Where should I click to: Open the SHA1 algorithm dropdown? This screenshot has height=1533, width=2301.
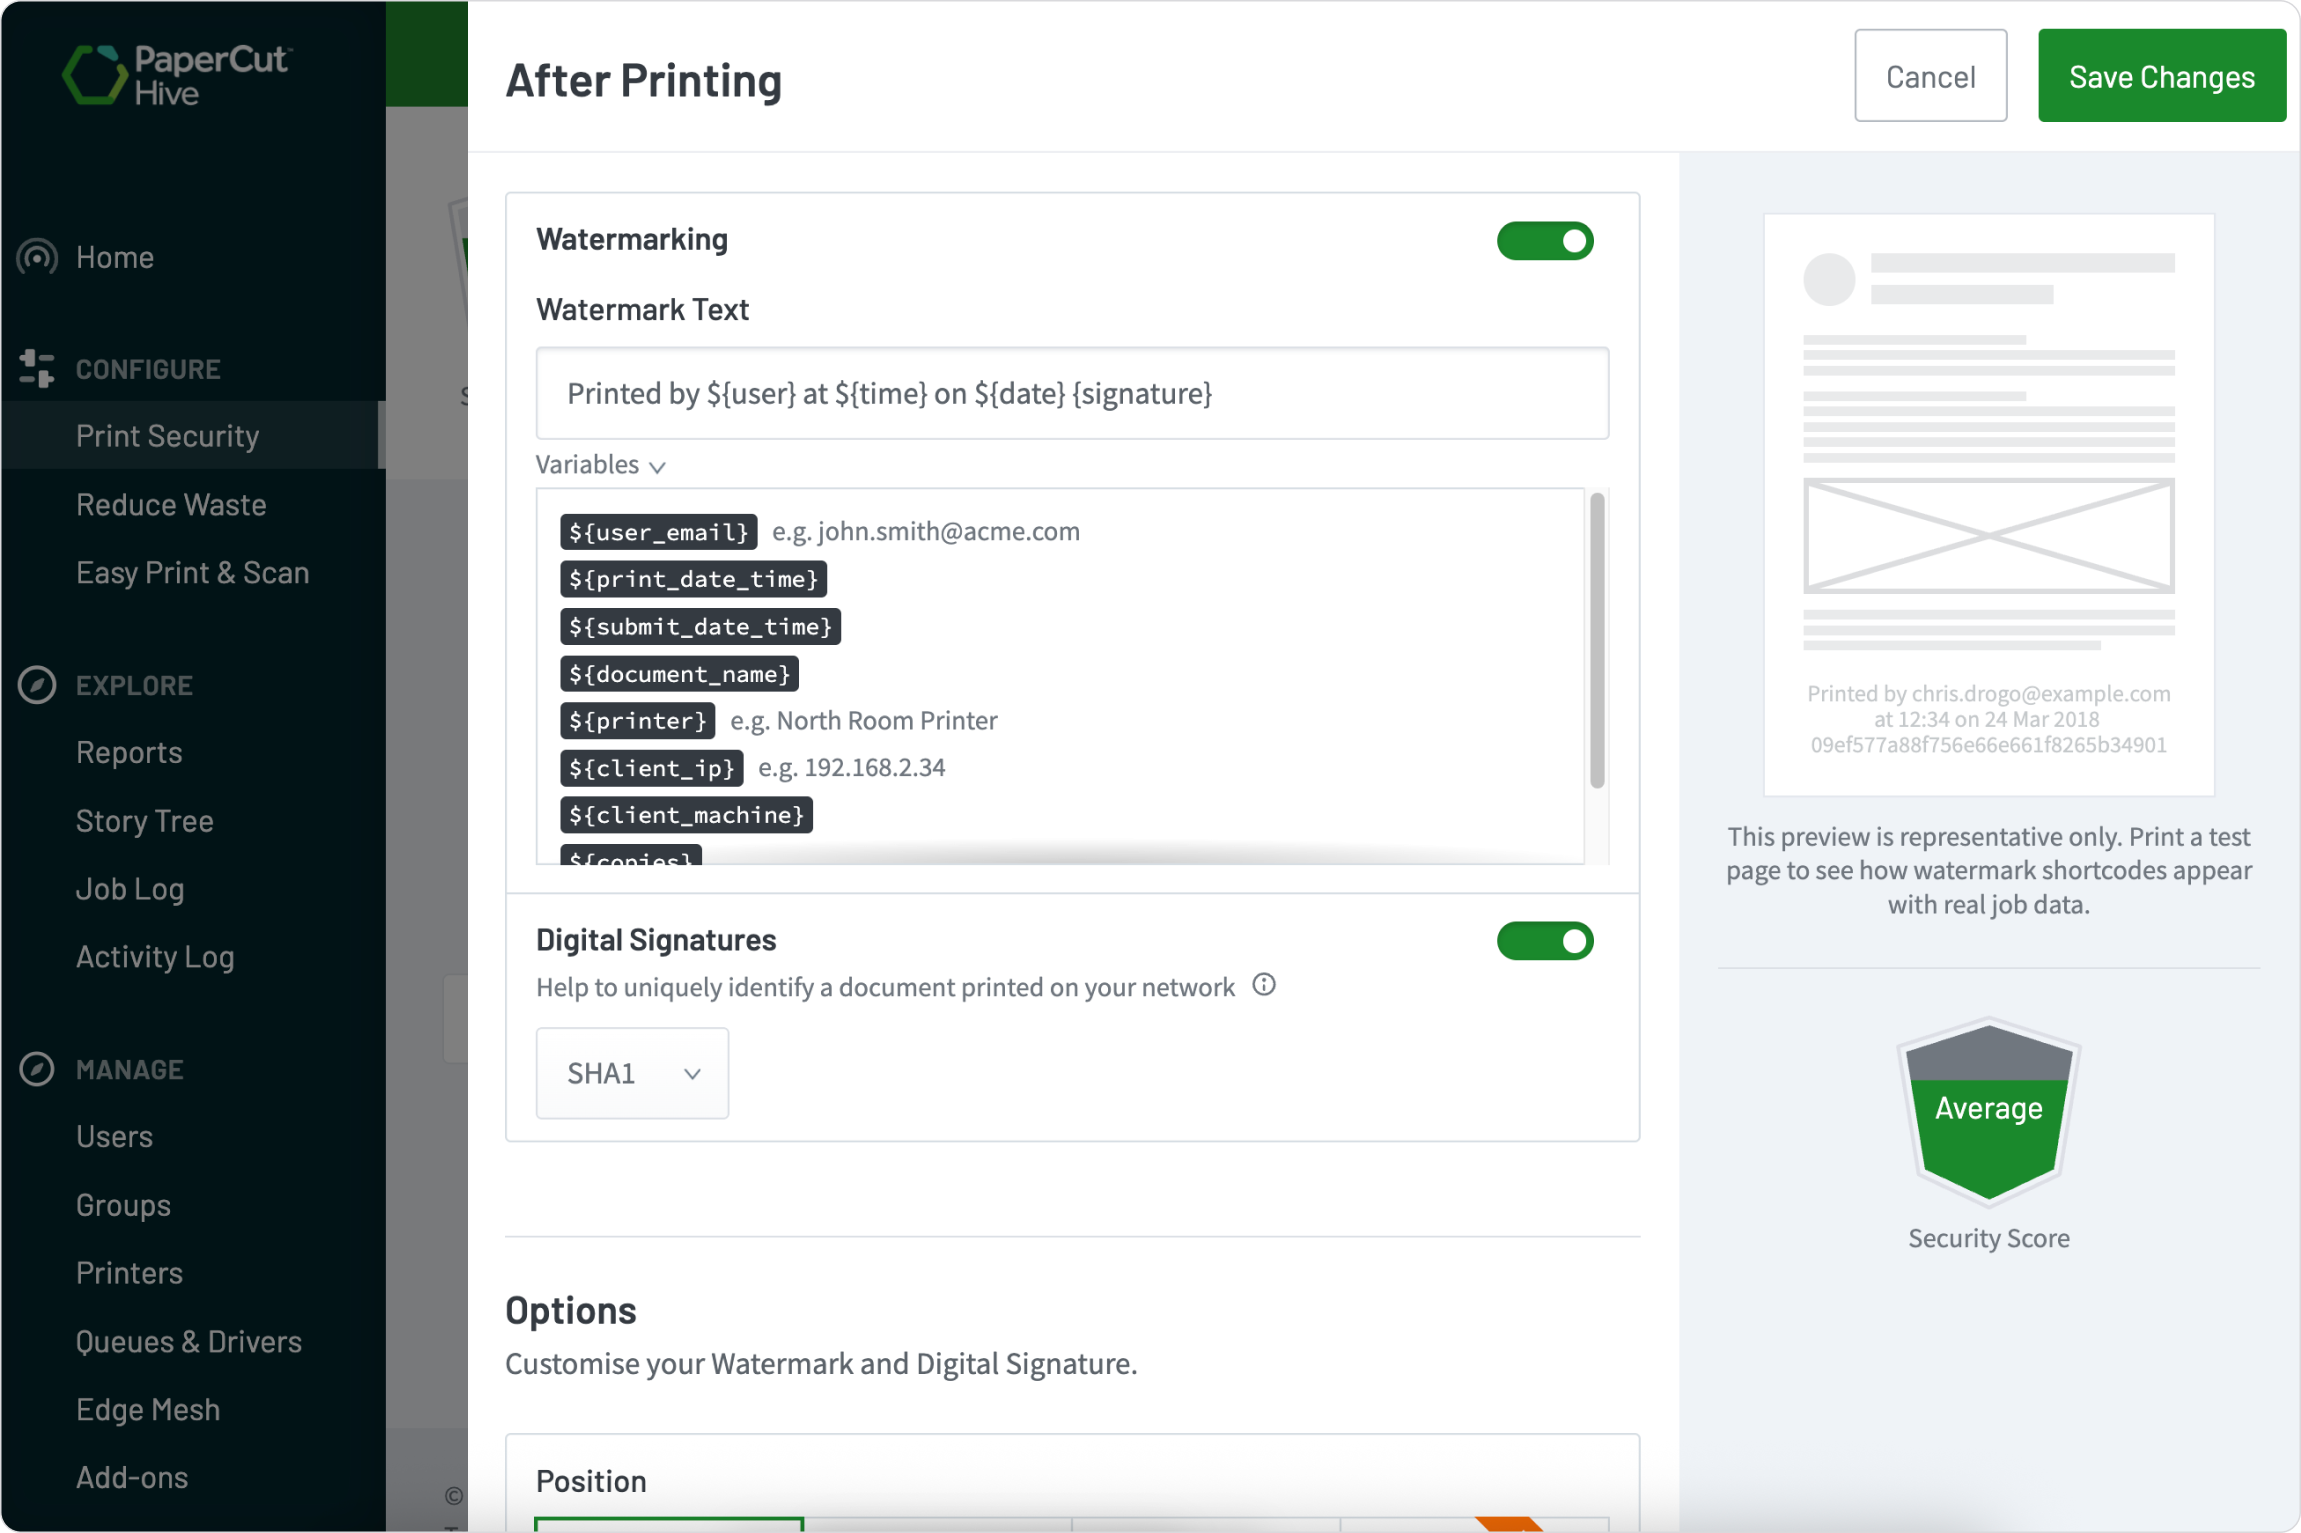point(632,1073)
